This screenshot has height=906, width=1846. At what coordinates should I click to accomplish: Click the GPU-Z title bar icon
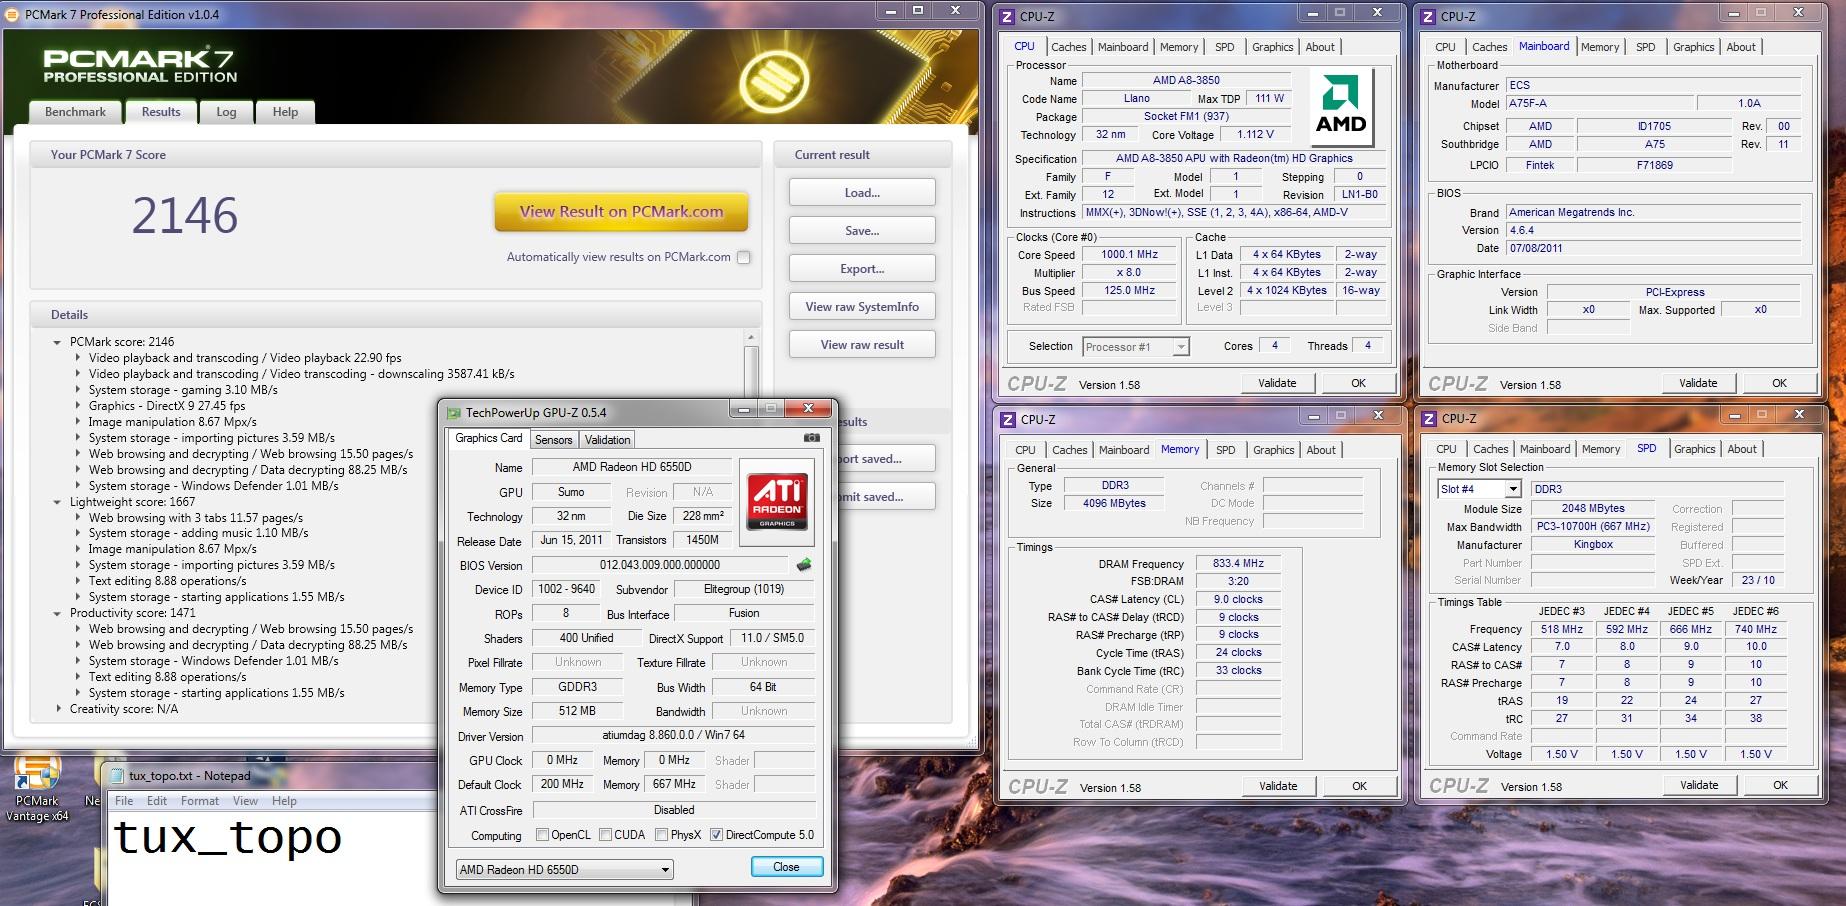(x=454, y=412)
